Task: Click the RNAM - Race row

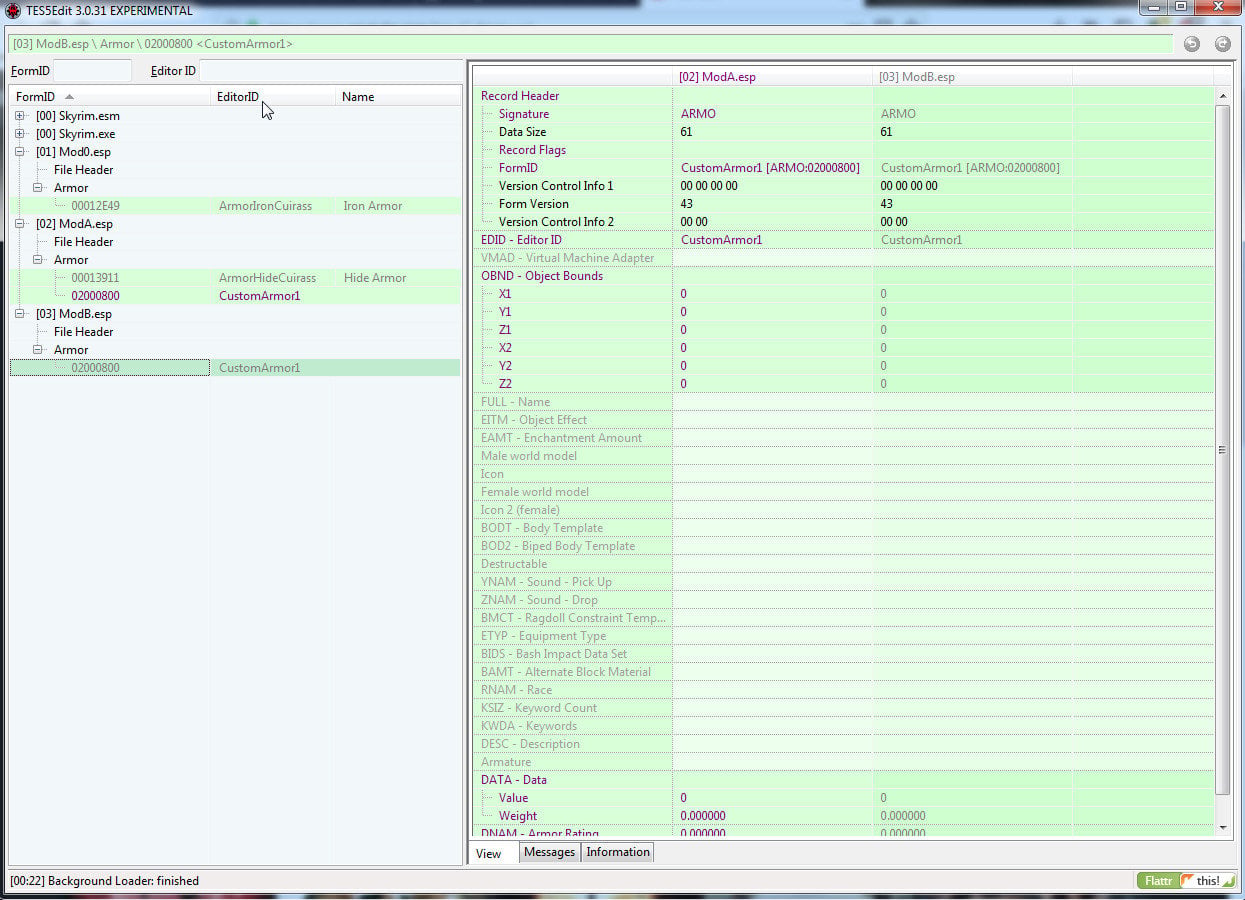Action: [843, 690]
